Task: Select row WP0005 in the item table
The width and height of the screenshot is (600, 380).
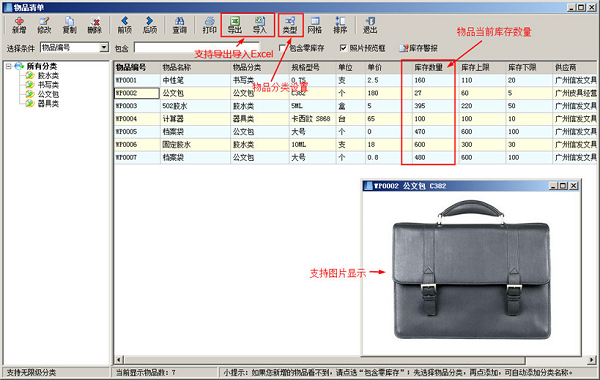Action: [x=355, y=132]
